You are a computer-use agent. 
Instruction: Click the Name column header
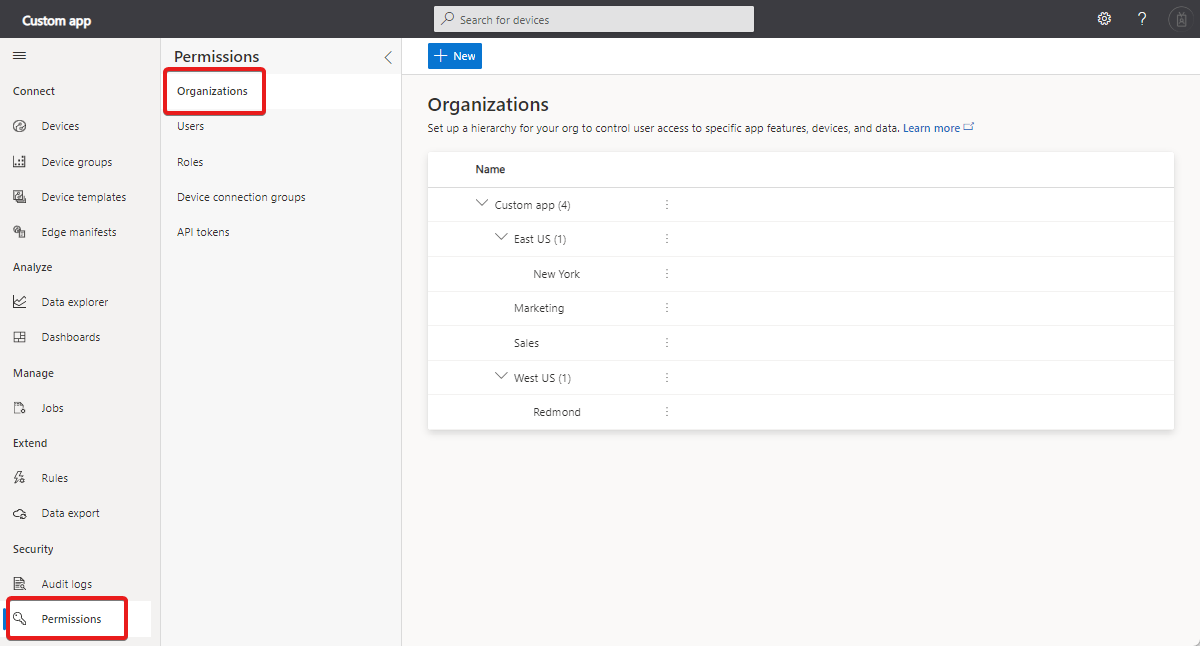(490, 169)
